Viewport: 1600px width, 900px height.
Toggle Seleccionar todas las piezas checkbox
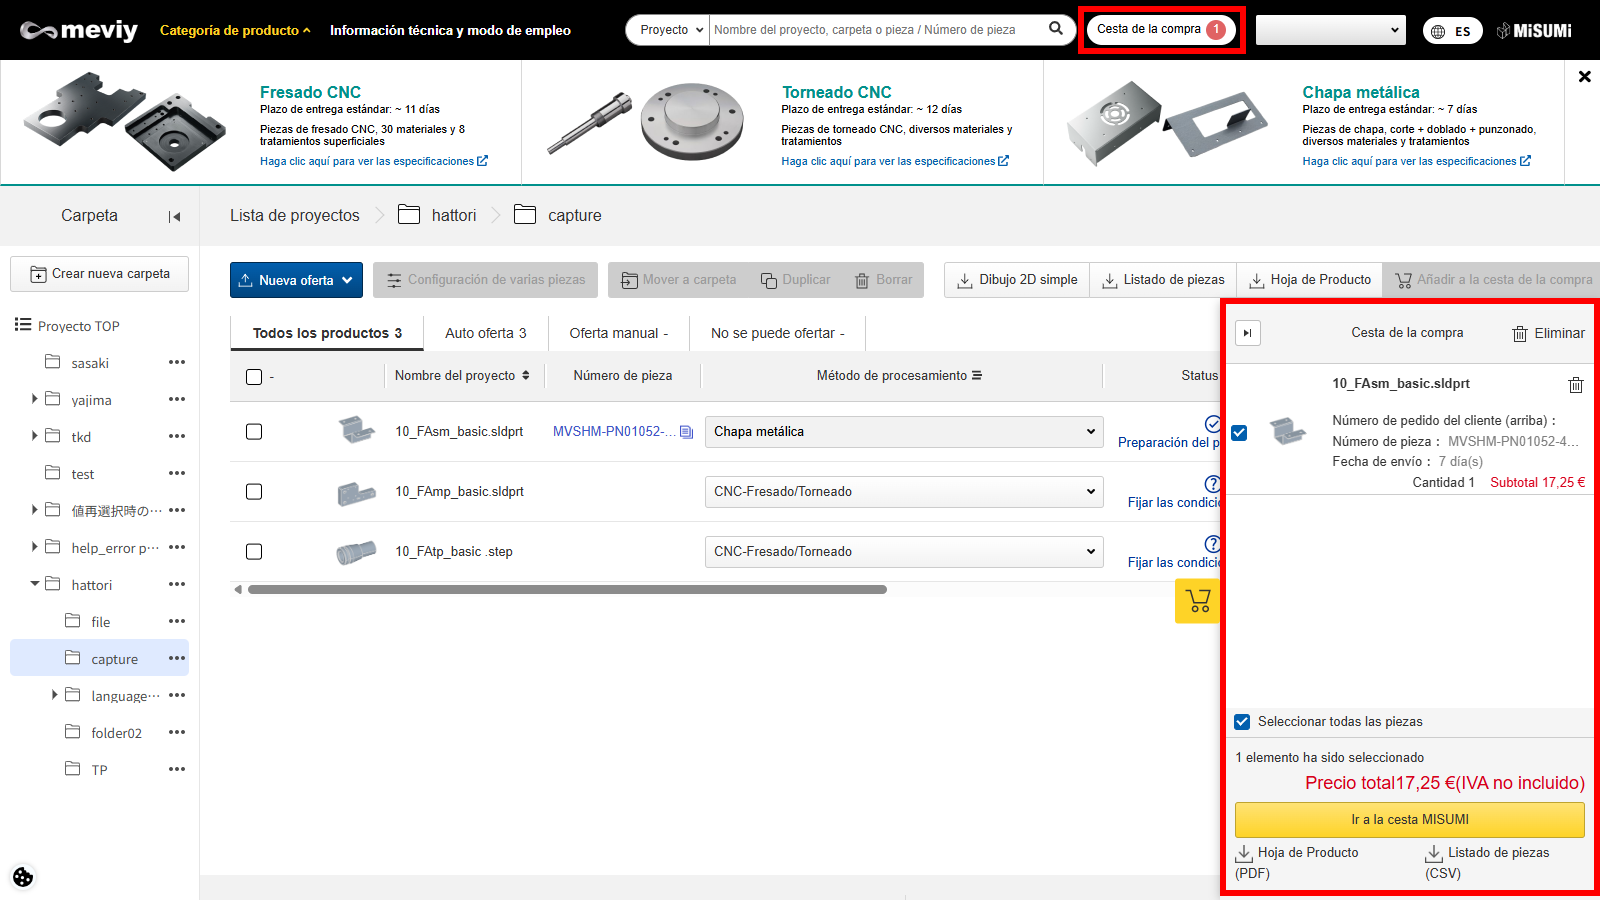(1242, 722)
